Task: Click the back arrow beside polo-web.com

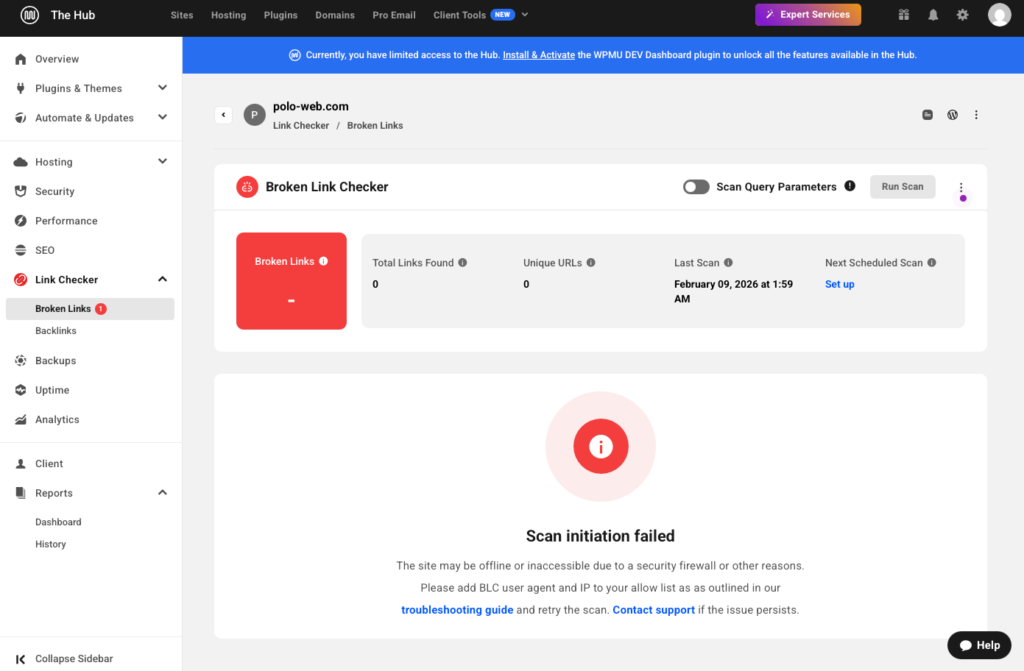Action: coord(223,115)
